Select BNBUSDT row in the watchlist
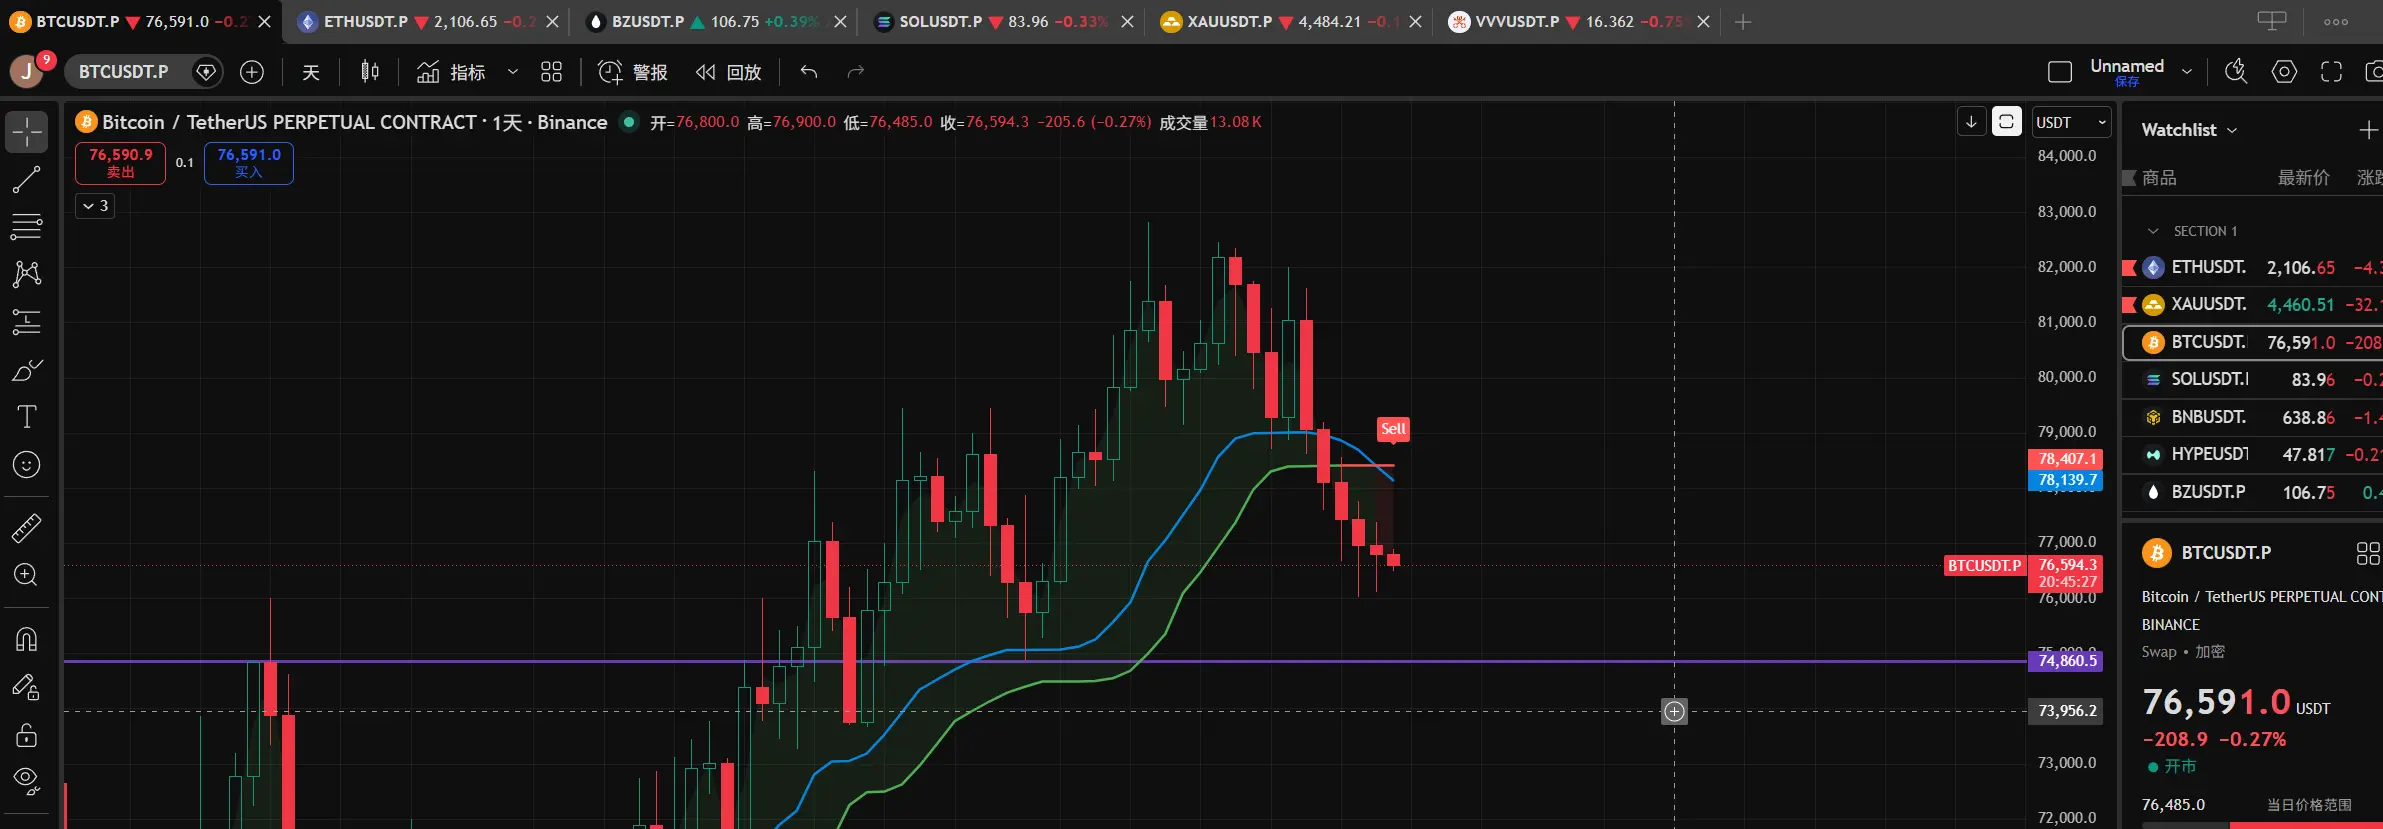The height and width of the screenshot is (829, 2383). pyautogui.click(x=2252, y=417)
